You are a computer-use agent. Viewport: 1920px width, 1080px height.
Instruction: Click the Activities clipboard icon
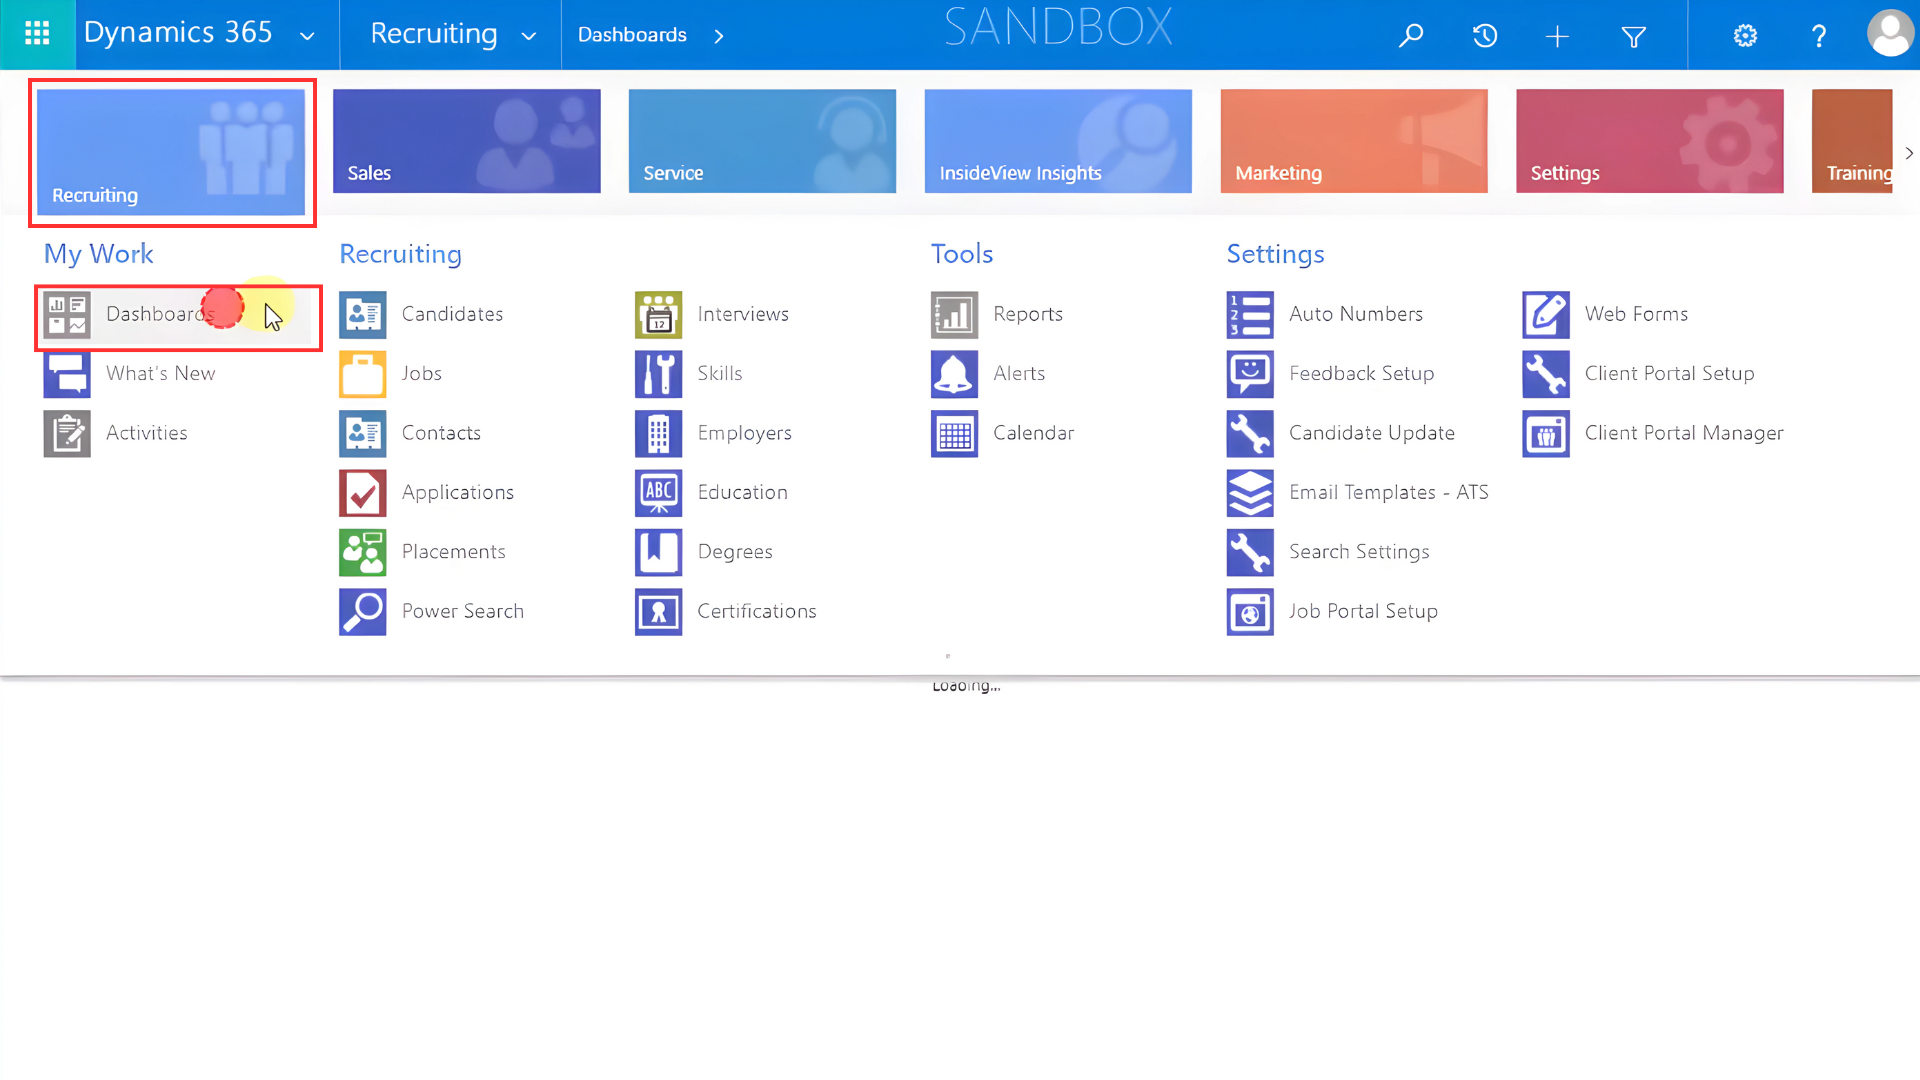(67, 433)
